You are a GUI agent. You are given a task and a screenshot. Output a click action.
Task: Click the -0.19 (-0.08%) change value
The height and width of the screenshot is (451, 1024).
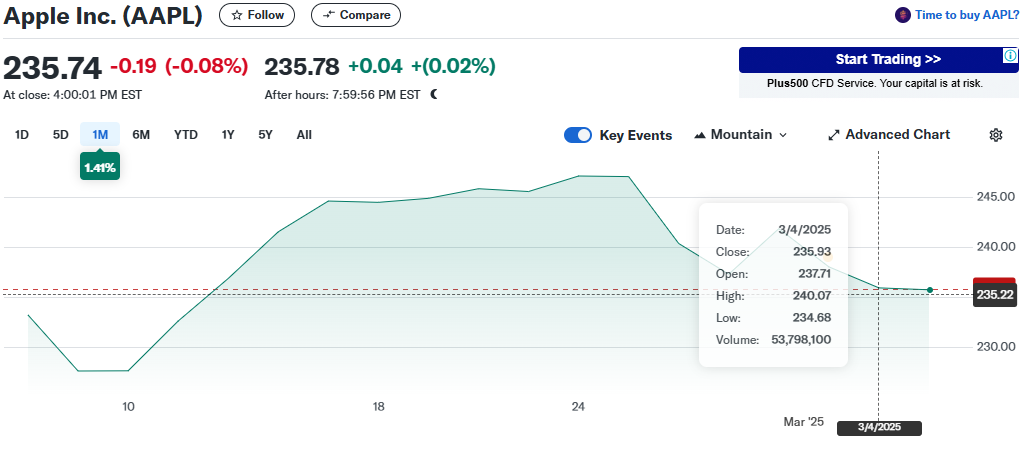pyautogui.click(x=179, y=67)
